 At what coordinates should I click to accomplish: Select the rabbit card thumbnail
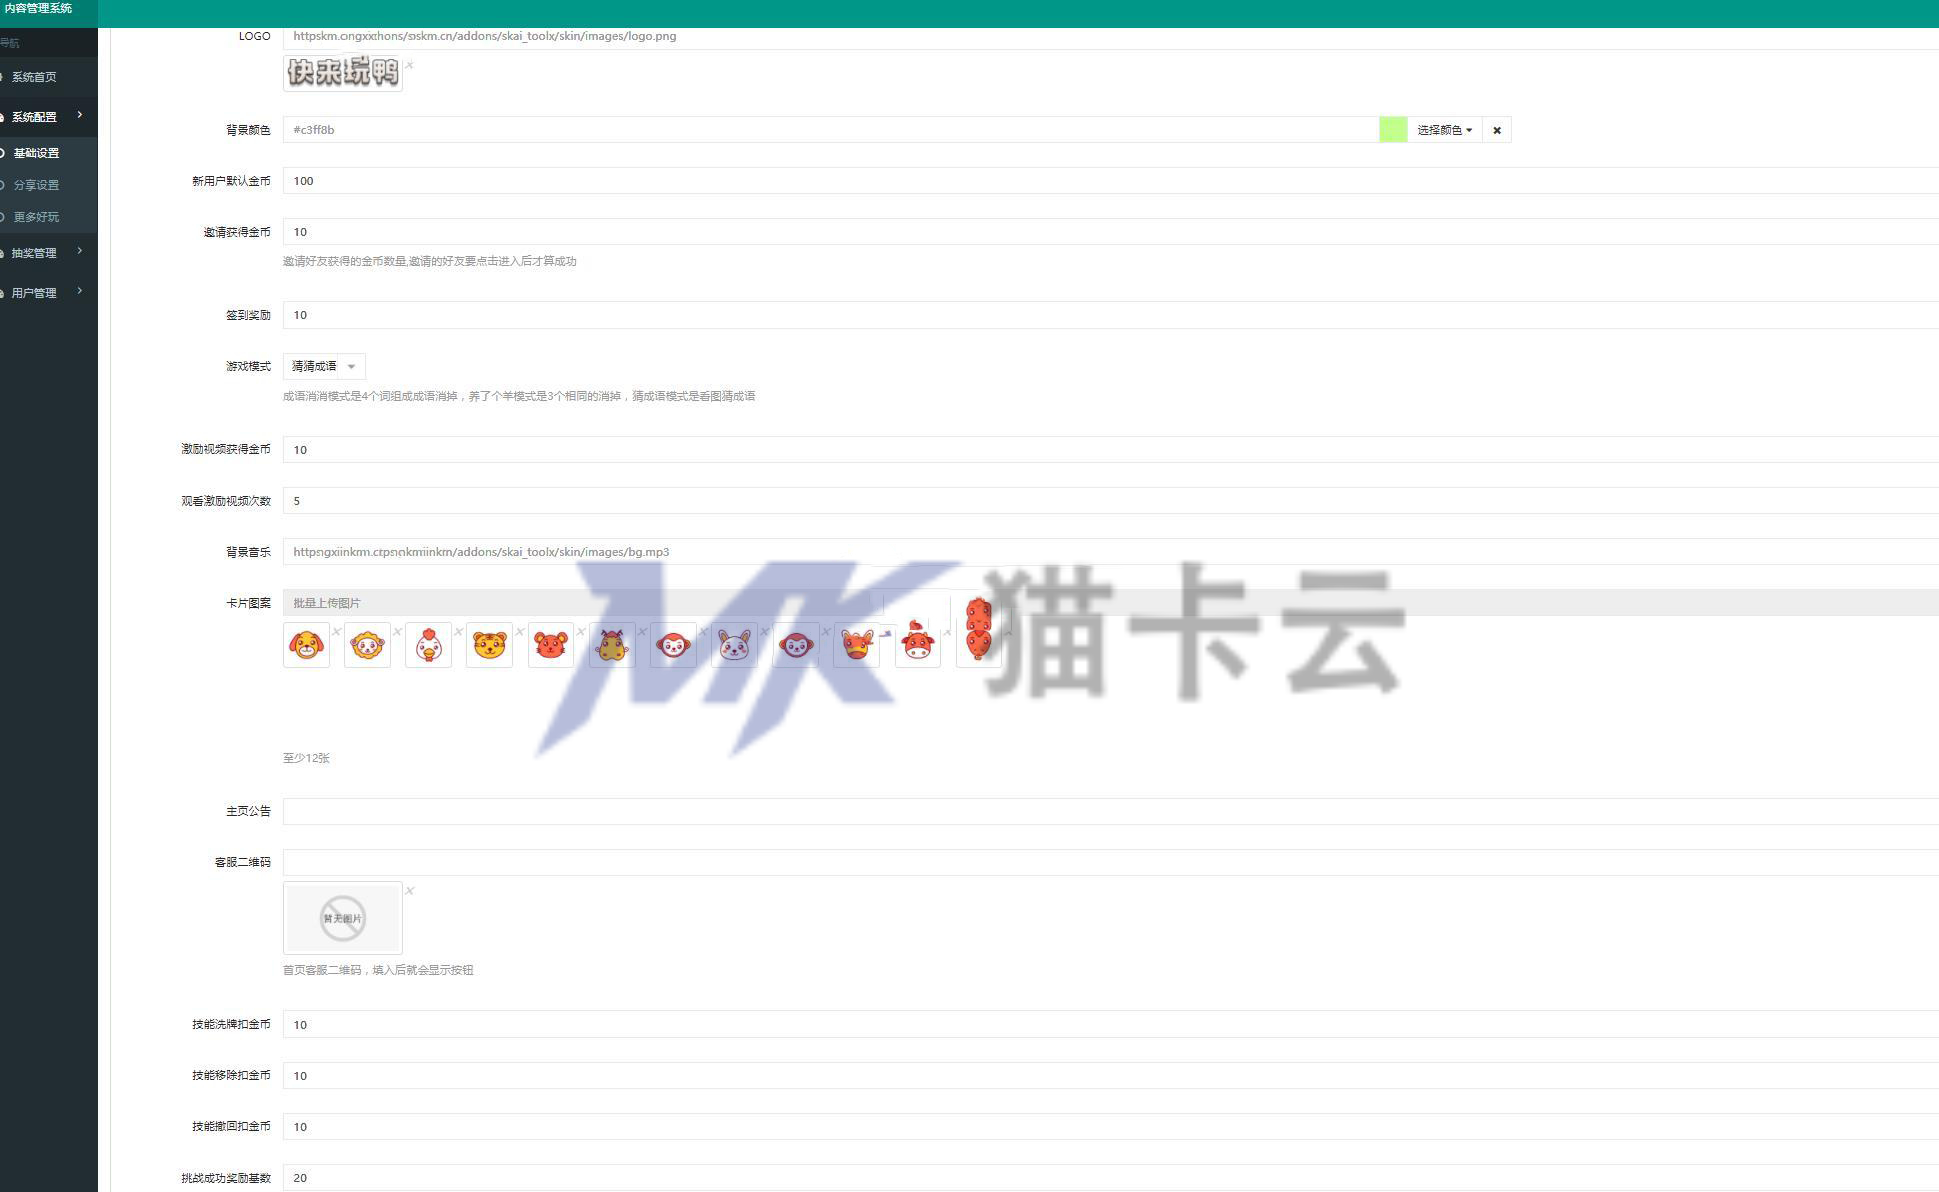click(734, 645)
